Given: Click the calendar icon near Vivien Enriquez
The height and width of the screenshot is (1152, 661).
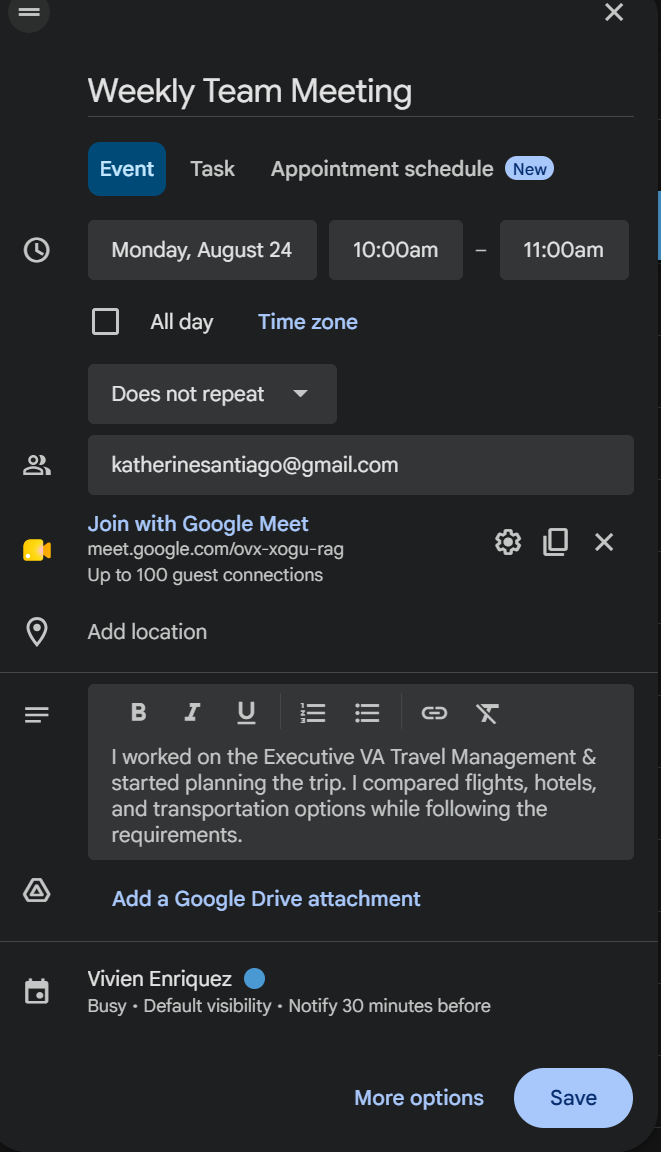Looking at the screenshot, I should [37, 991].
